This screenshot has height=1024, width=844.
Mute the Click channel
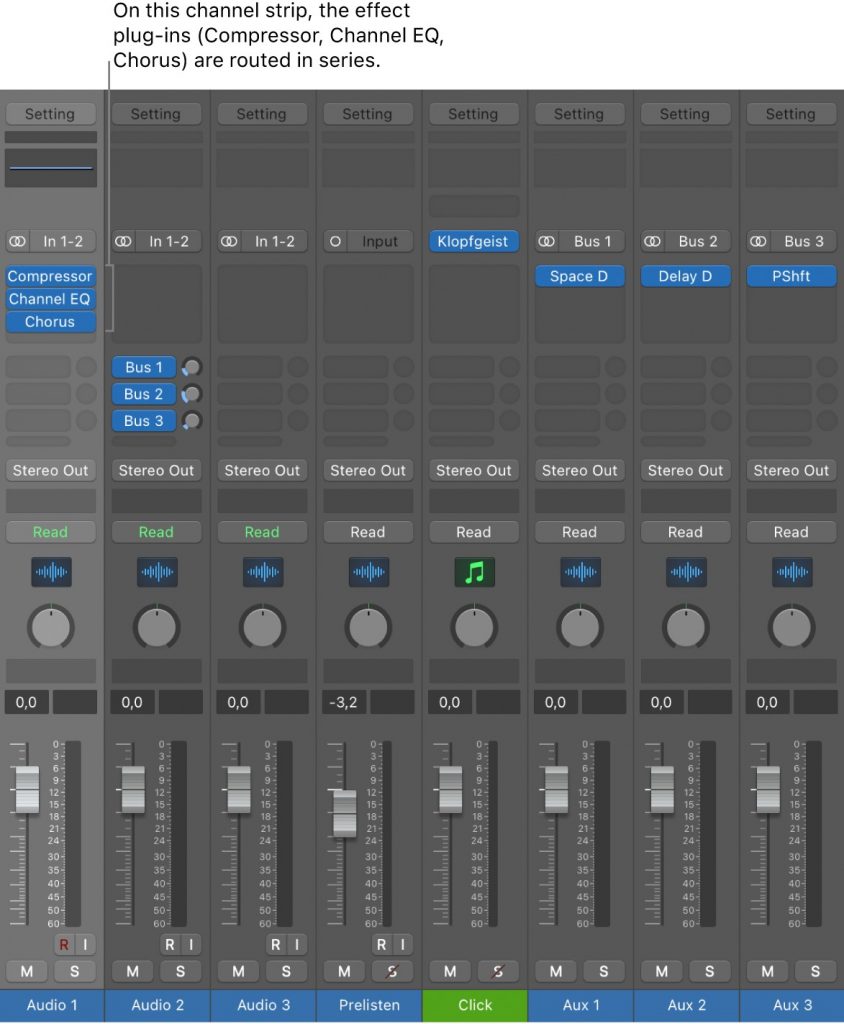click(450, 971)
